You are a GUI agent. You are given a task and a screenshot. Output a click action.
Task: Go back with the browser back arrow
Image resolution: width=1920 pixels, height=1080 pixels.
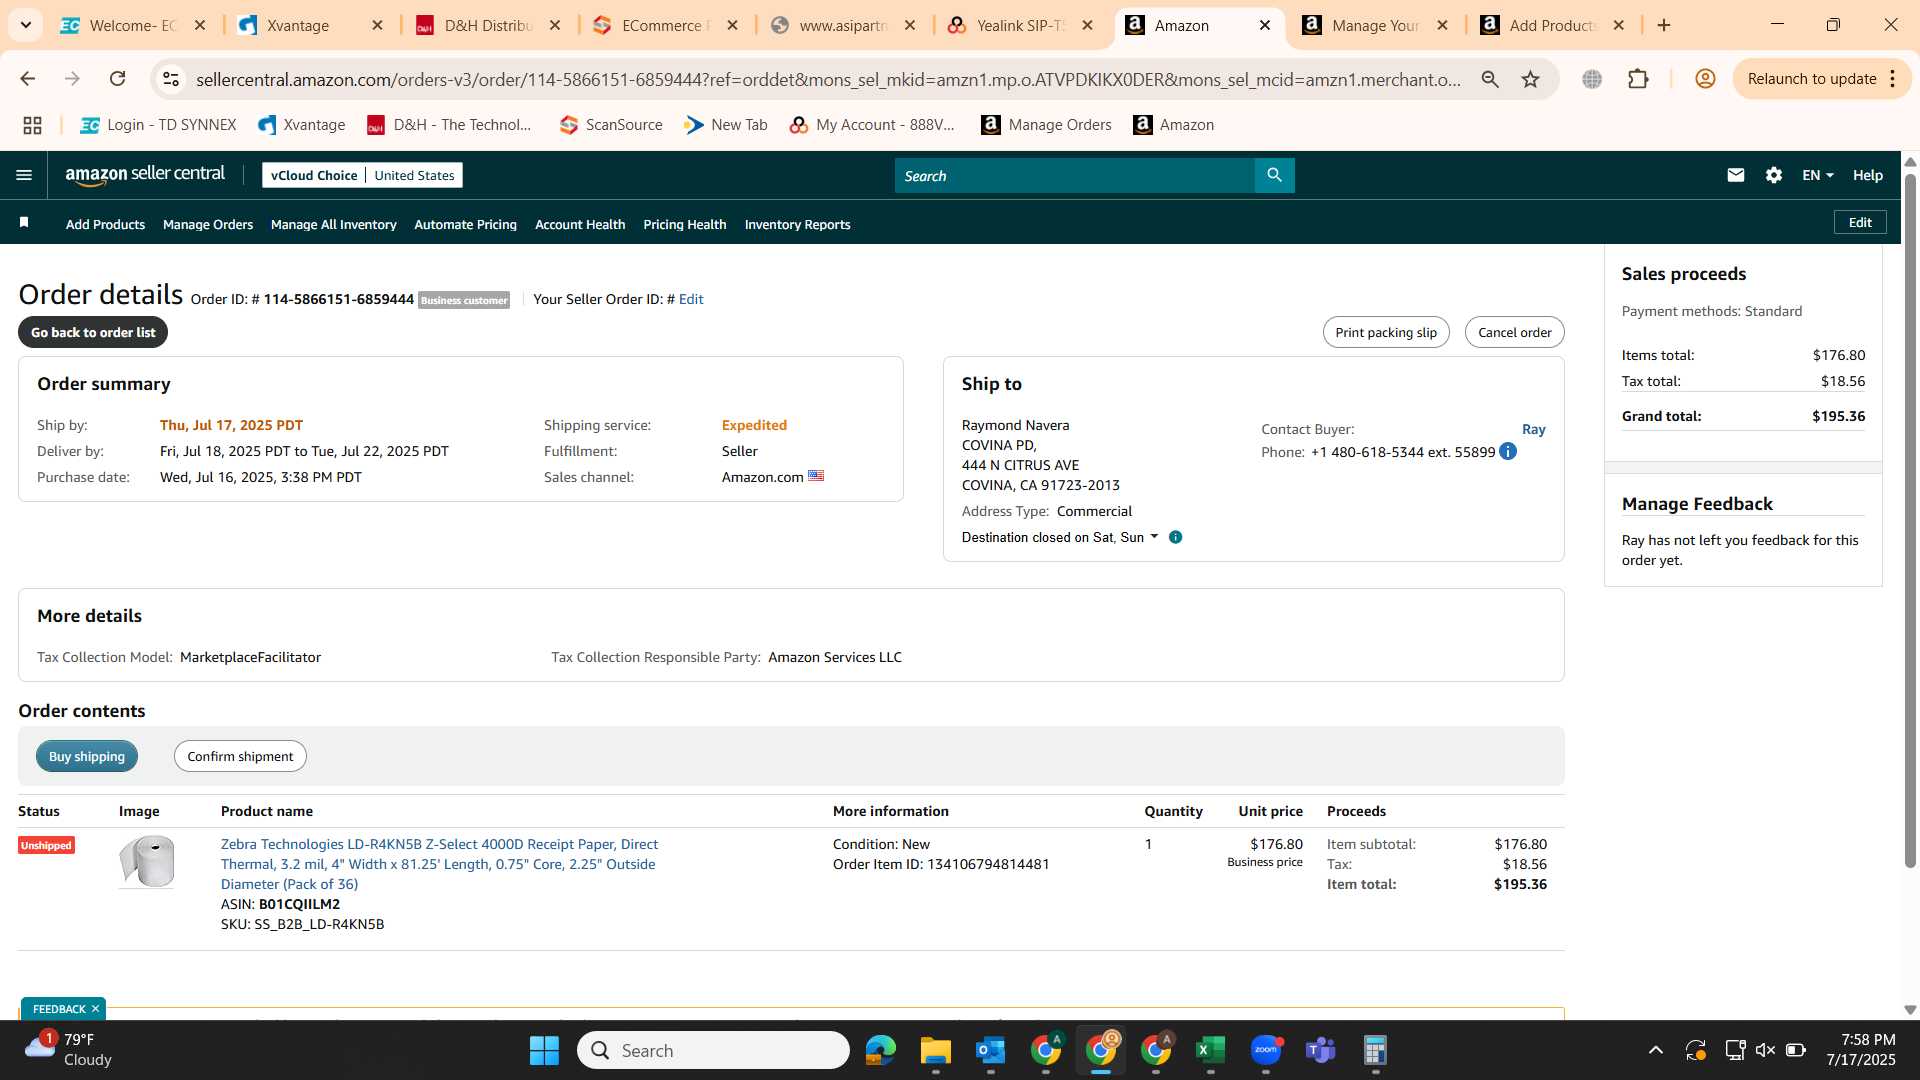28,79
